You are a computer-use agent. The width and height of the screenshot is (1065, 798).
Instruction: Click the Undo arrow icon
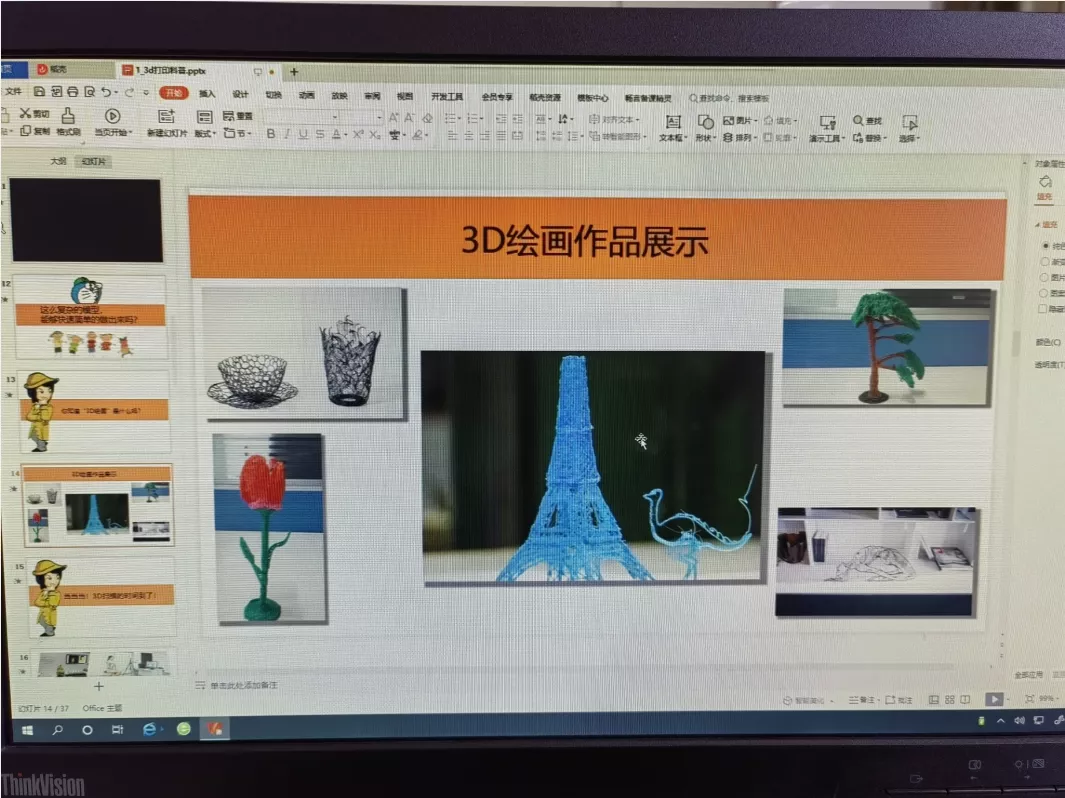tap(106, 91)
